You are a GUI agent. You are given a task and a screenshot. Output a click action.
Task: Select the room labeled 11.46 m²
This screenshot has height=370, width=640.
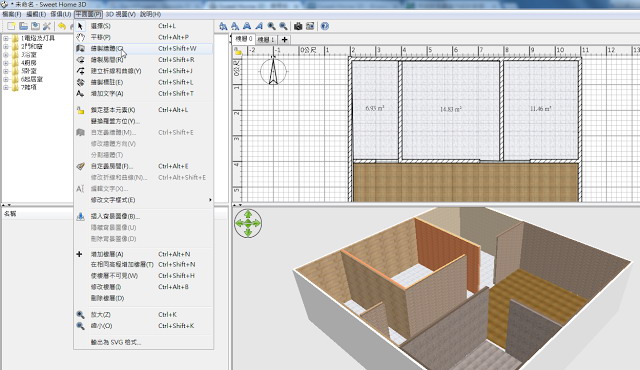pyautogui.click(x=540, y=109)
